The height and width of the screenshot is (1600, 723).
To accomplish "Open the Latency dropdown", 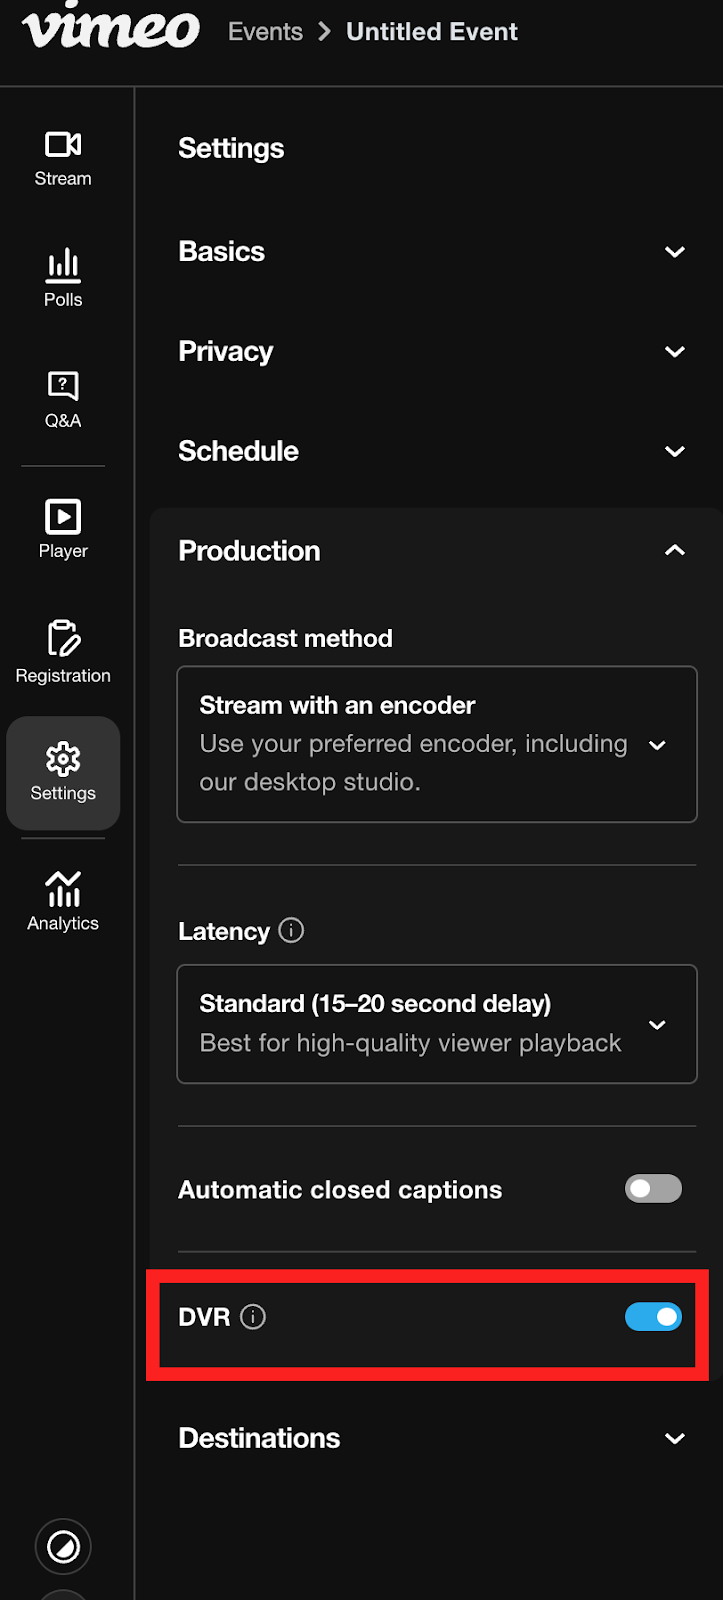I will pyautogui.click(x=437, y=1024).
